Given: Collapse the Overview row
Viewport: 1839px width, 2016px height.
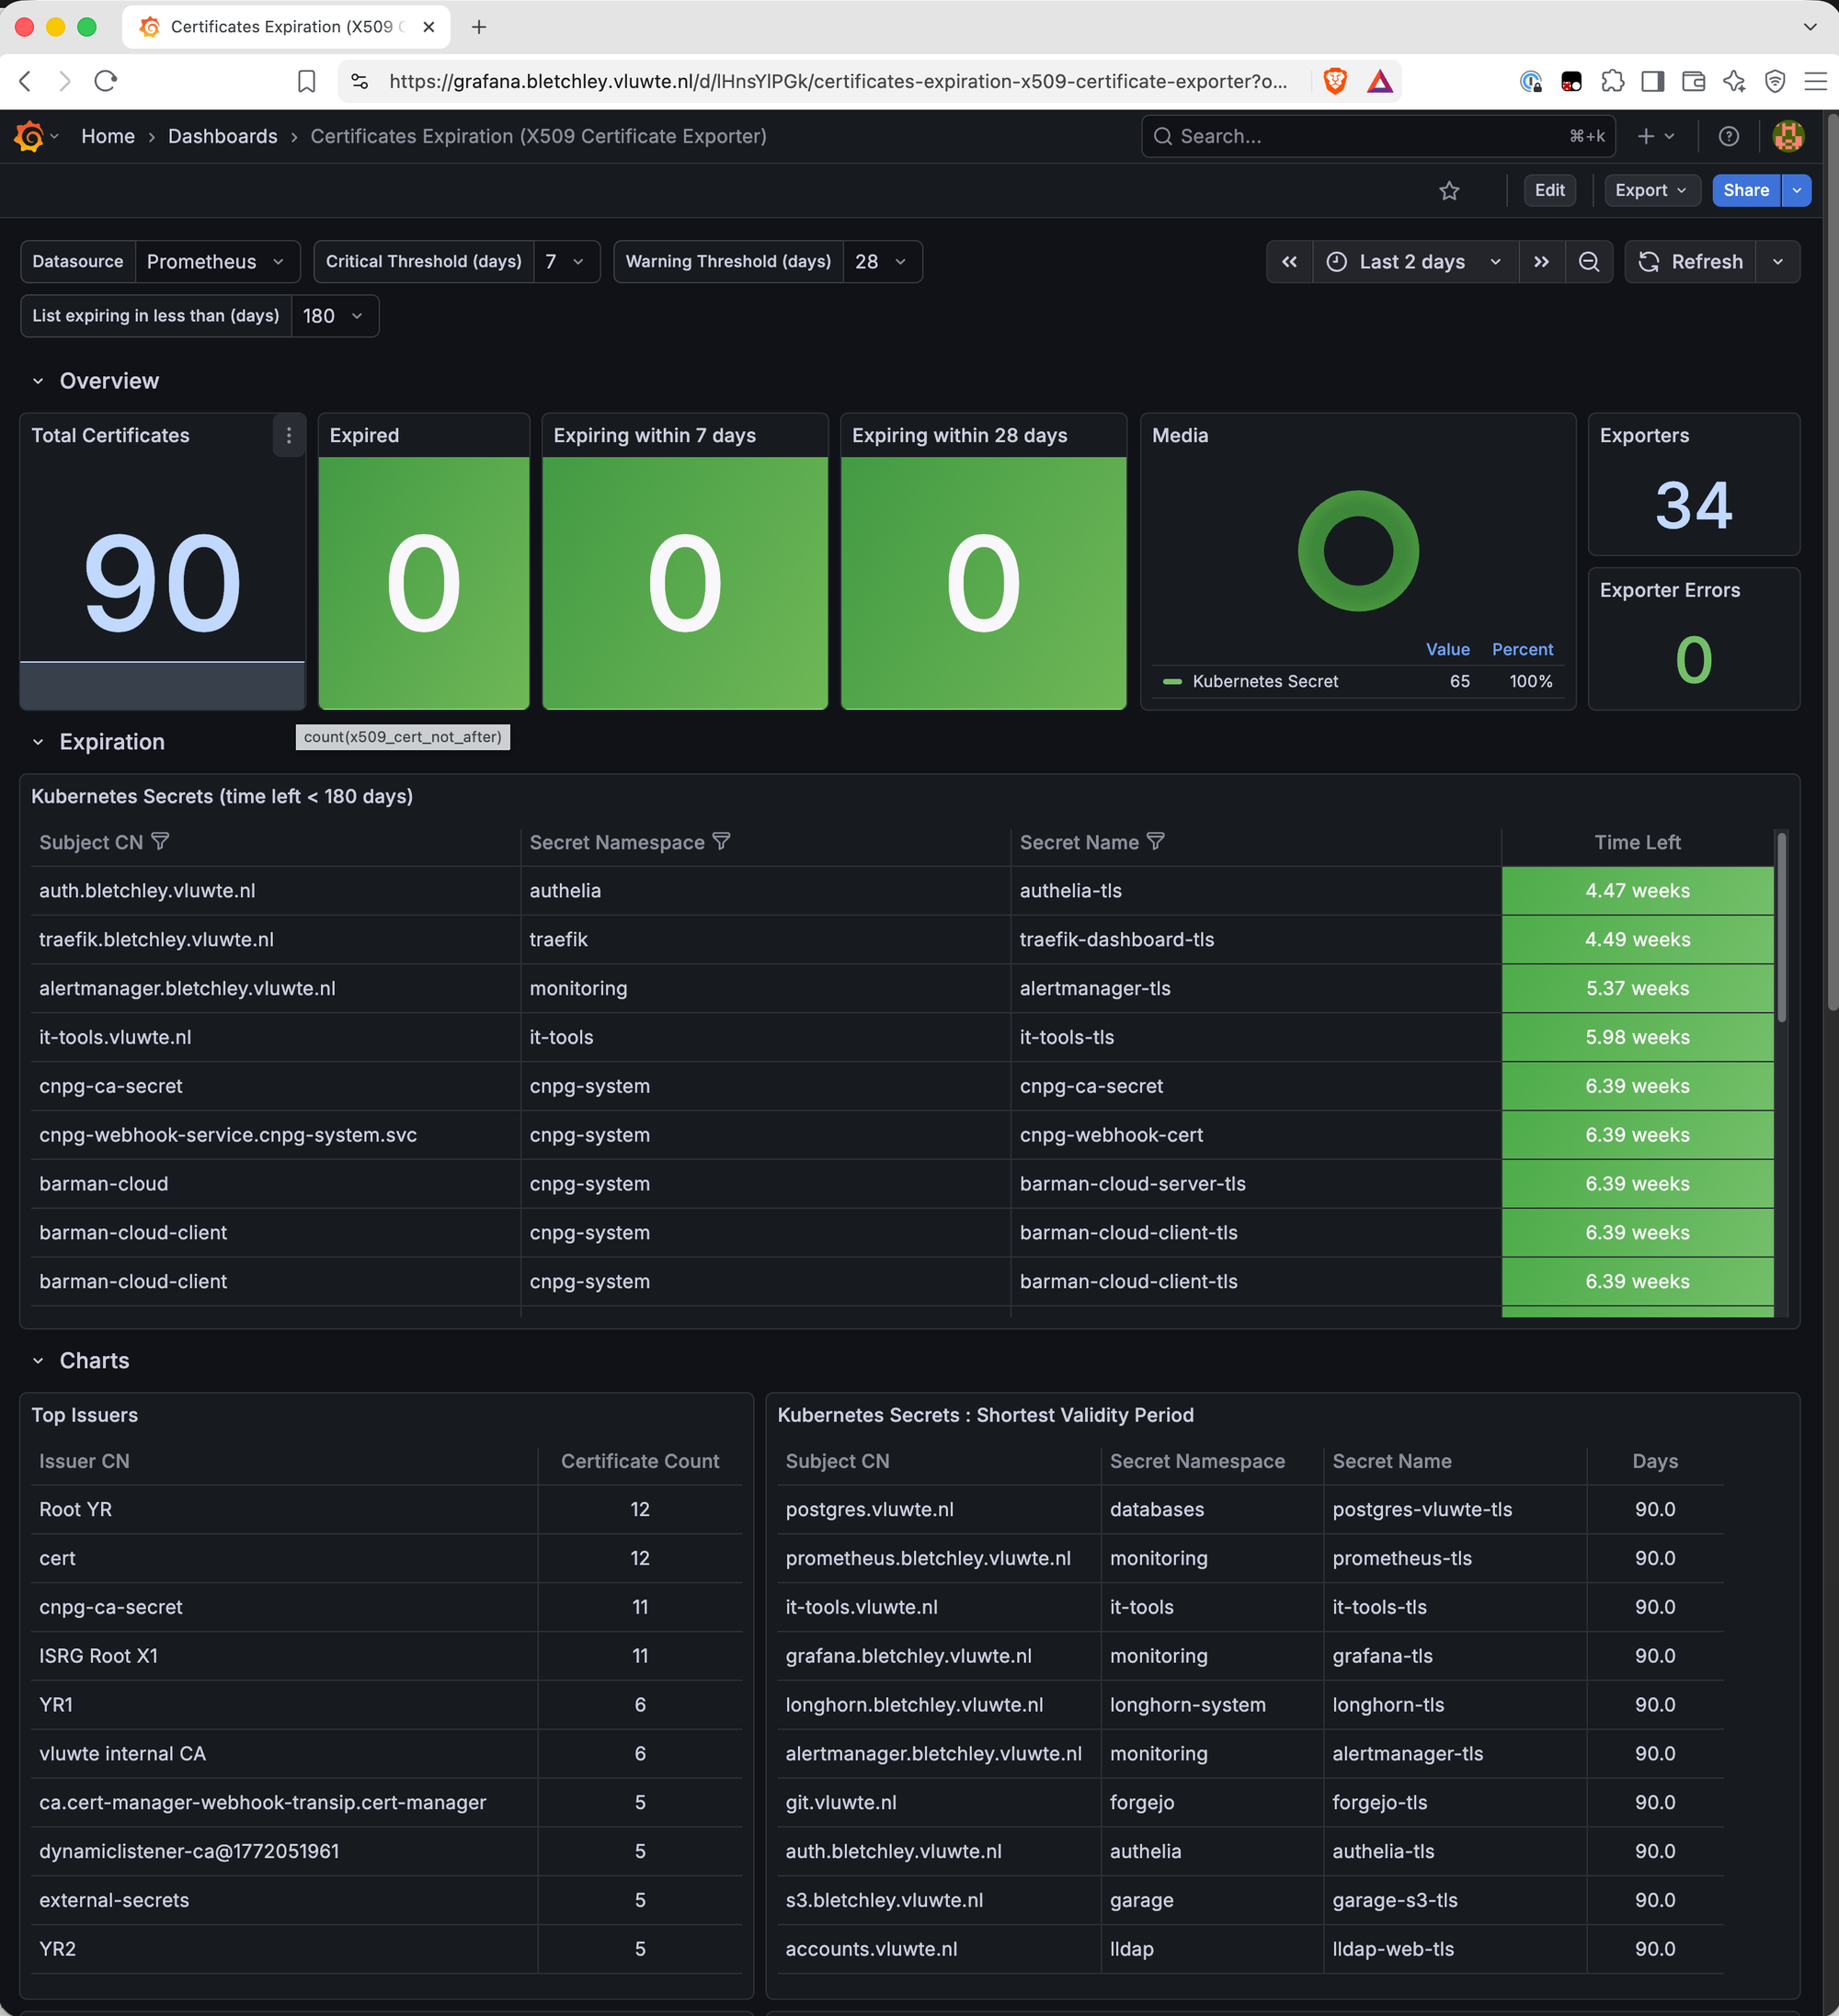Looking at the screenshot, I should 38,381.
